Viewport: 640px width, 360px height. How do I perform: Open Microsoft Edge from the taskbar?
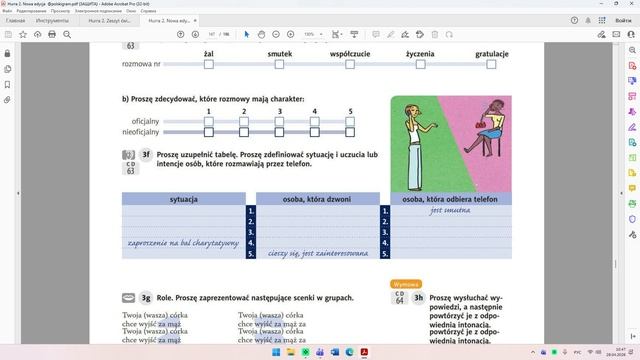(349, 352)
